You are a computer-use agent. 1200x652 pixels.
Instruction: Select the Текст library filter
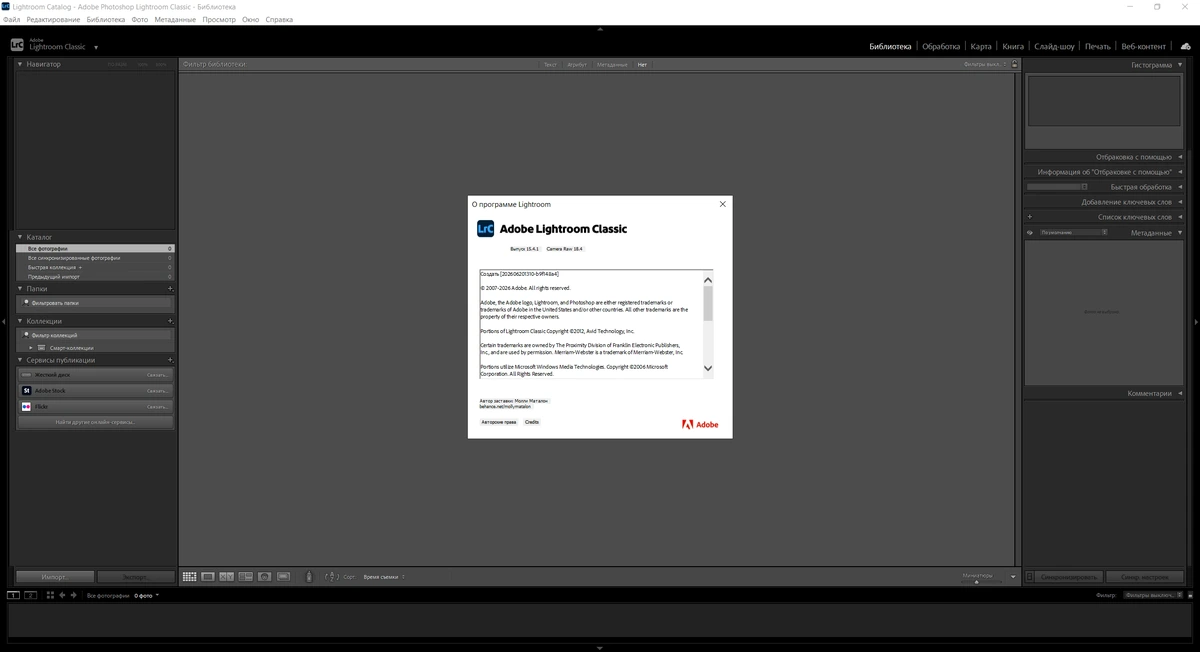550,64
